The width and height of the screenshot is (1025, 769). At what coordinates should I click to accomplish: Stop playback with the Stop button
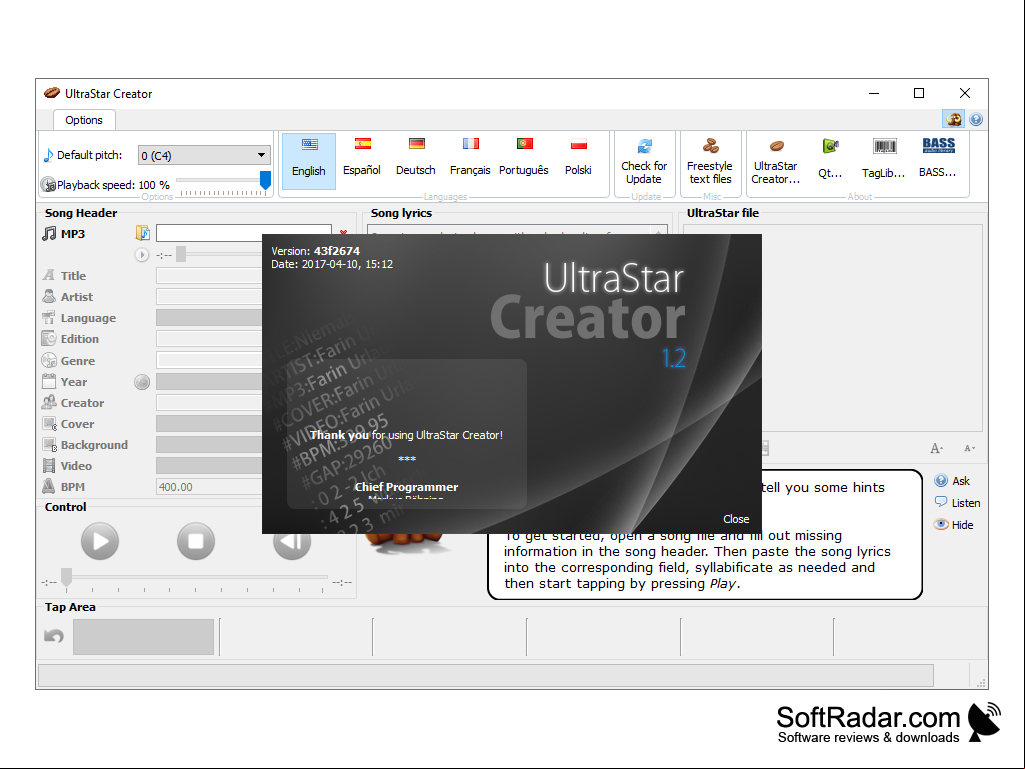coord(196,541)
